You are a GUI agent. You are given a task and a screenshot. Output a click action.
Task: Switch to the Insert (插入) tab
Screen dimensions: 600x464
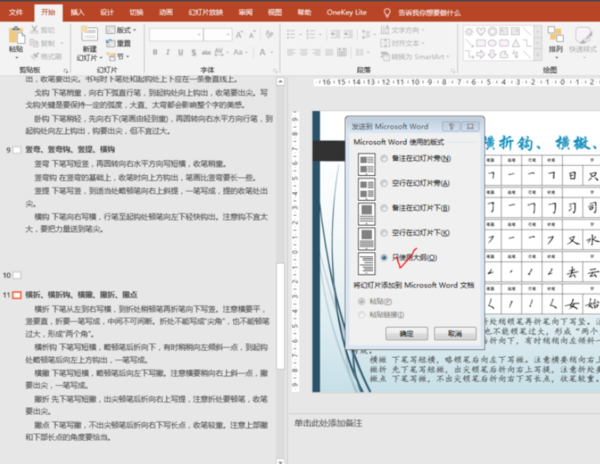[77, 13]
